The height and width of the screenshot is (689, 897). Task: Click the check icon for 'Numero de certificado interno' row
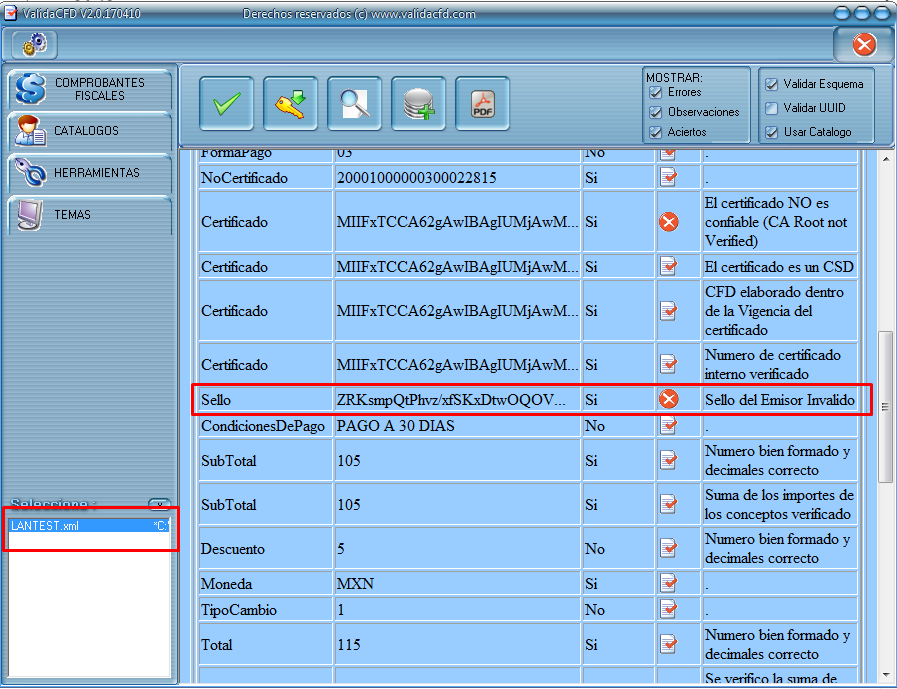coord(668,364)
